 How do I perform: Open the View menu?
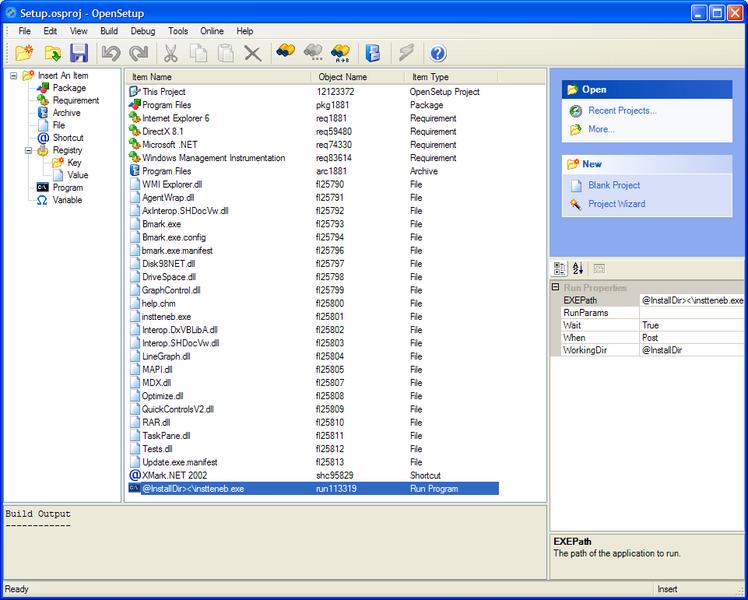(79, 31)
